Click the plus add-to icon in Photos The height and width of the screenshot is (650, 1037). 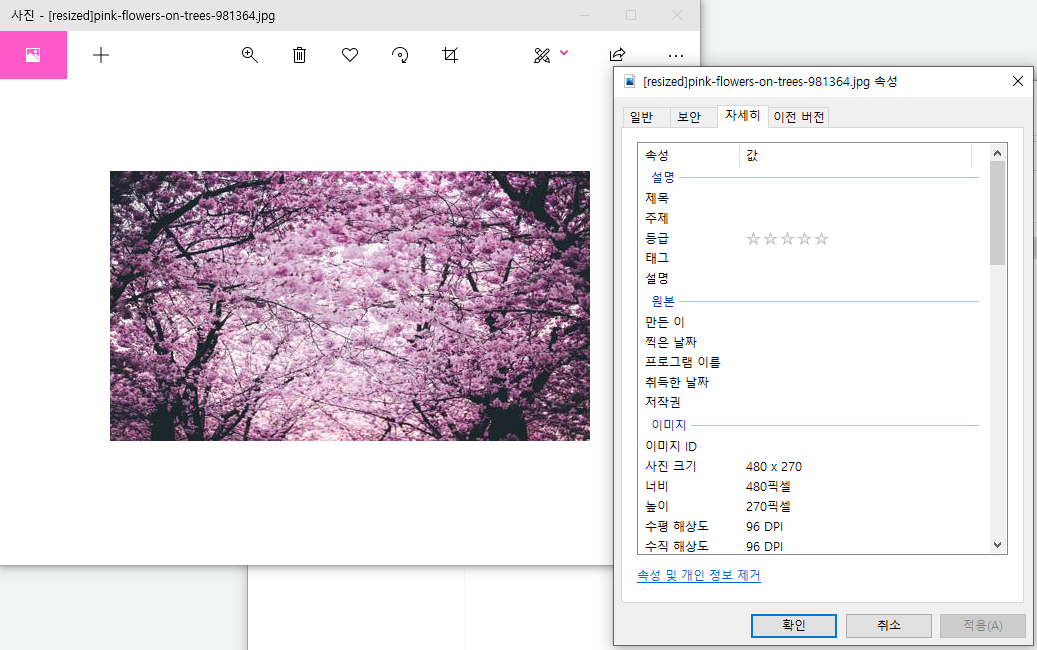click(101, 55)
